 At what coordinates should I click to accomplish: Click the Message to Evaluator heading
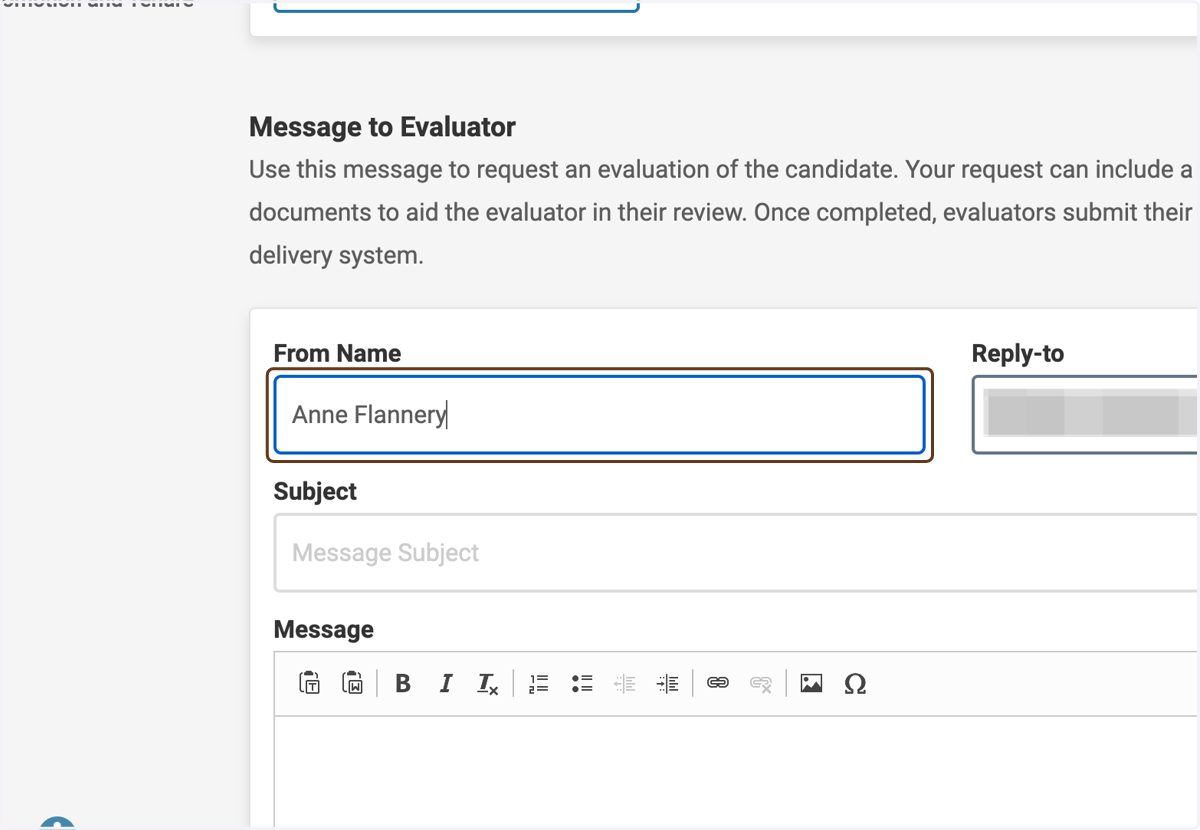382,127
